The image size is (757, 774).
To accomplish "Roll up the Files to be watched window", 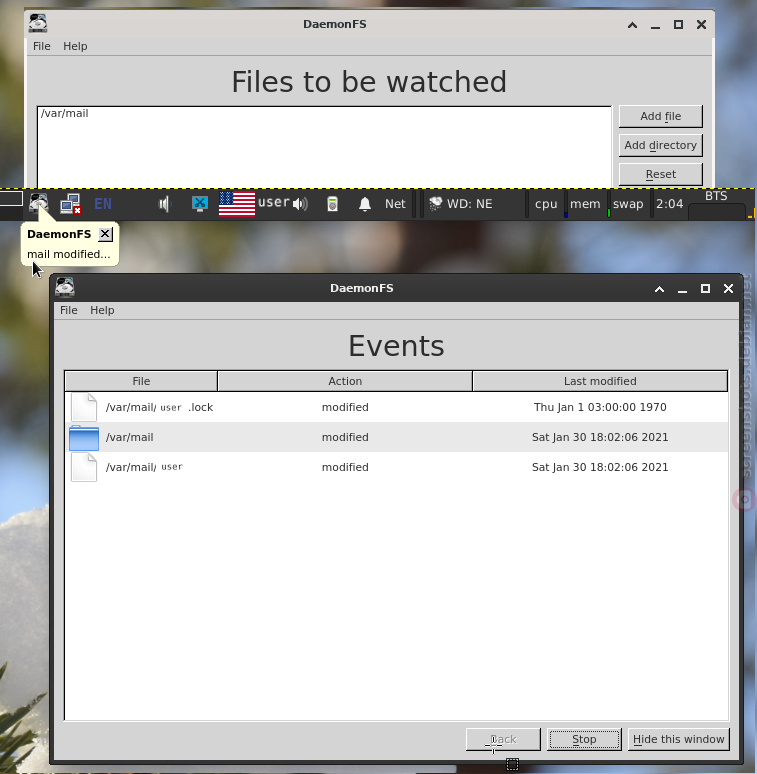I will [632, 25].
